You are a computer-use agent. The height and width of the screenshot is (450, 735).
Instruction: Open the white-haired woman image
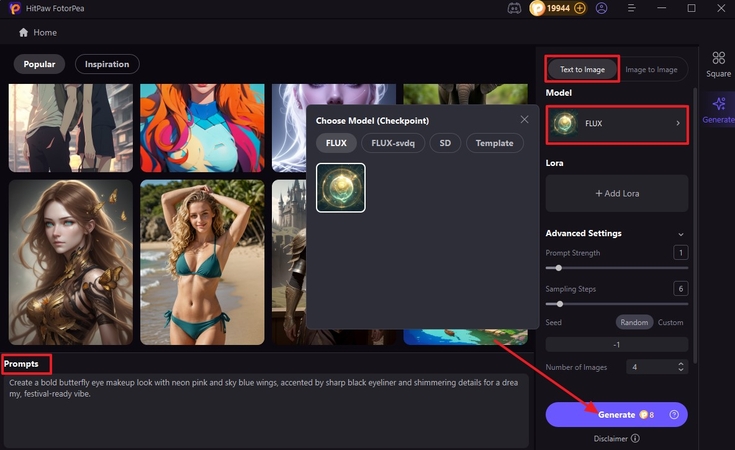289,128
